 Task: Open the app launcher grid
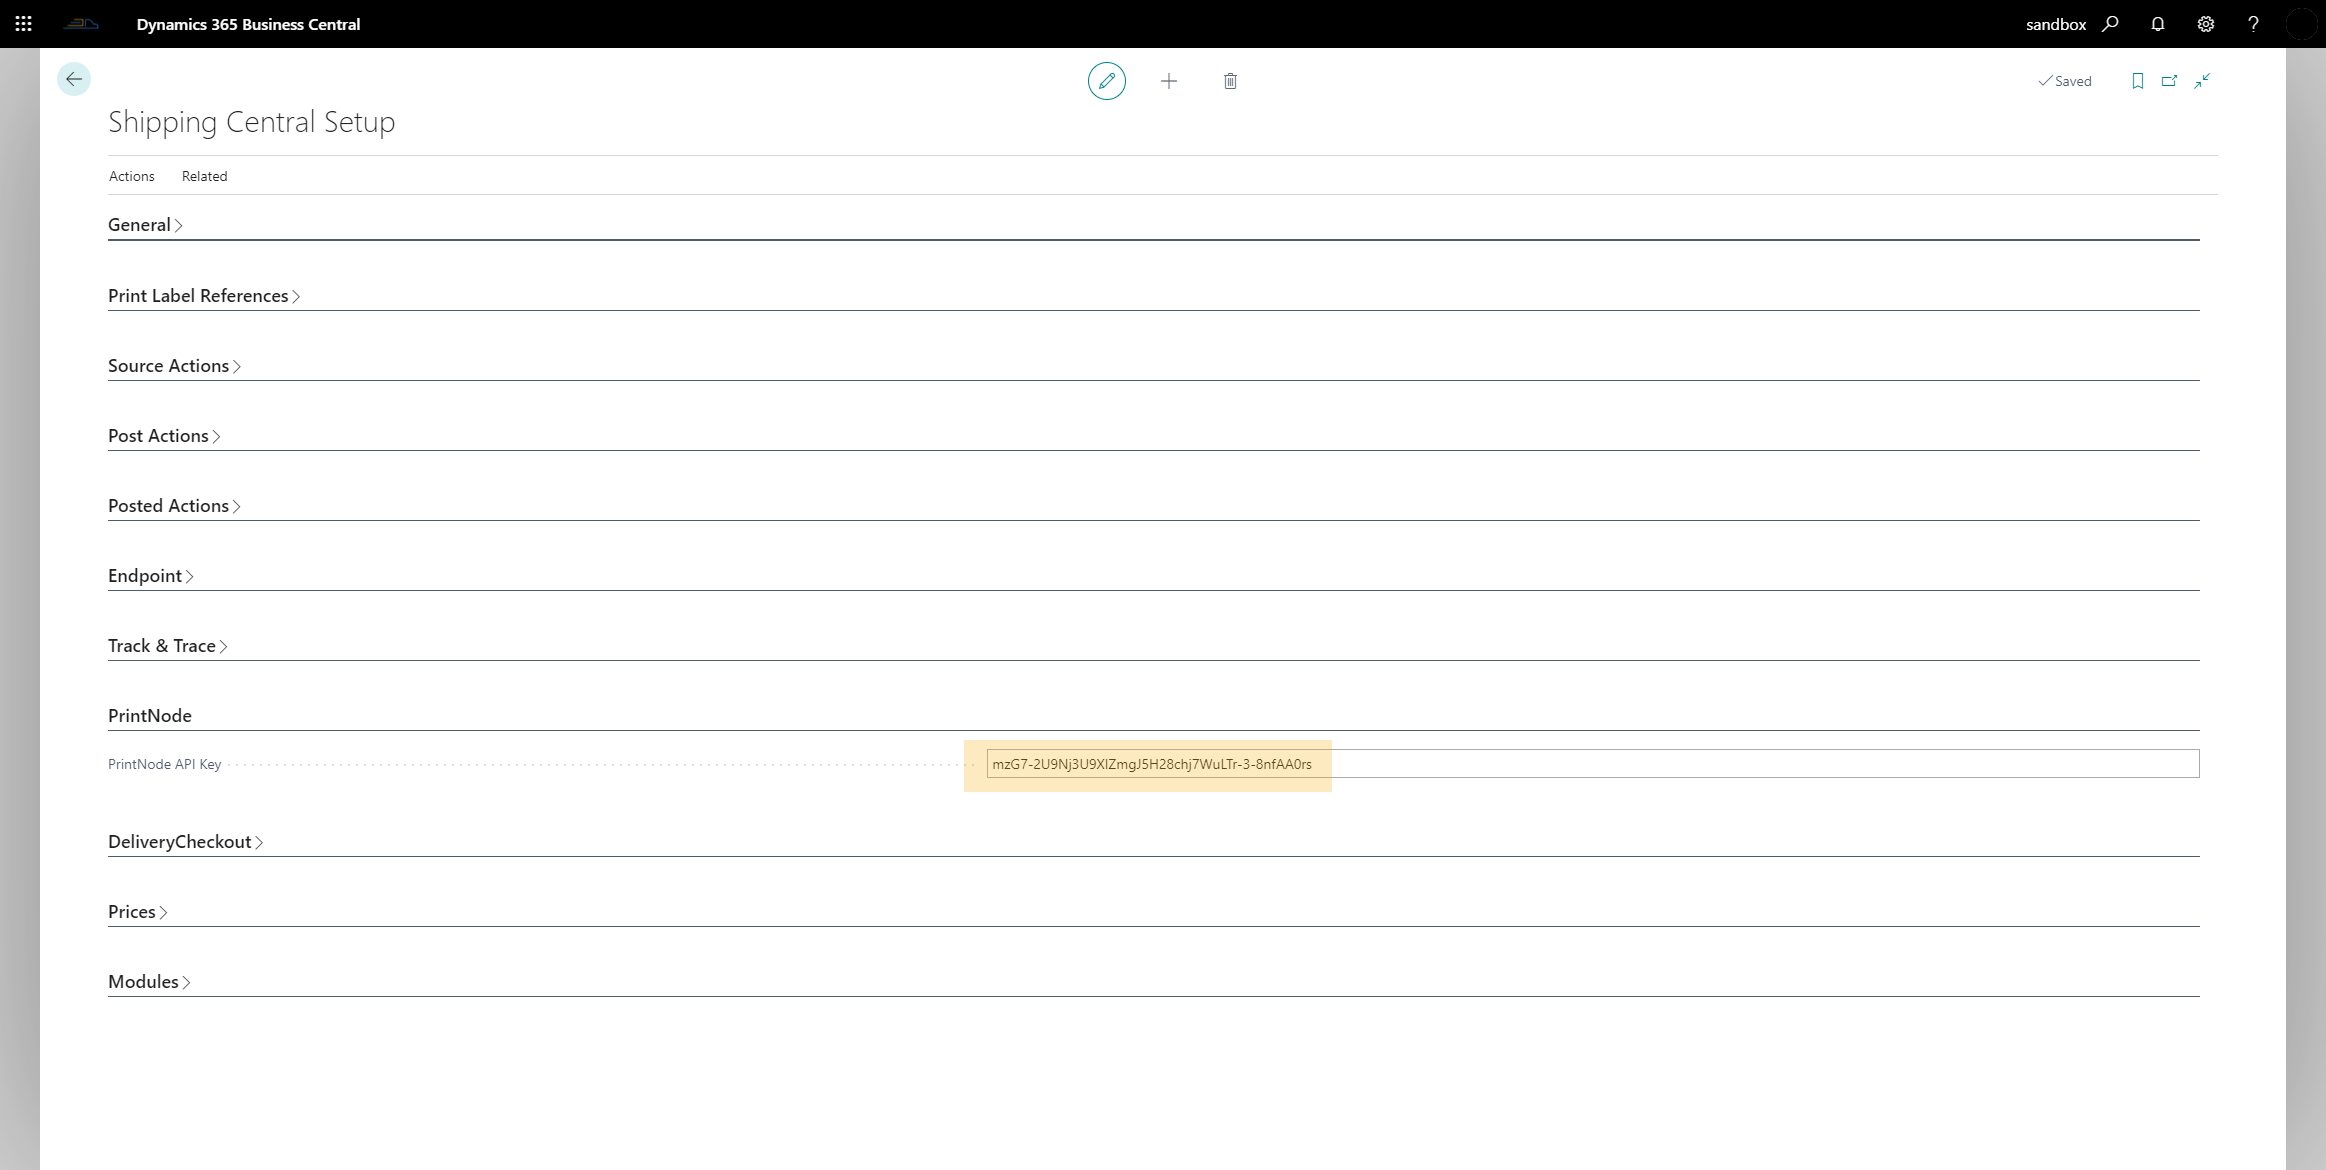click(24, 24)
